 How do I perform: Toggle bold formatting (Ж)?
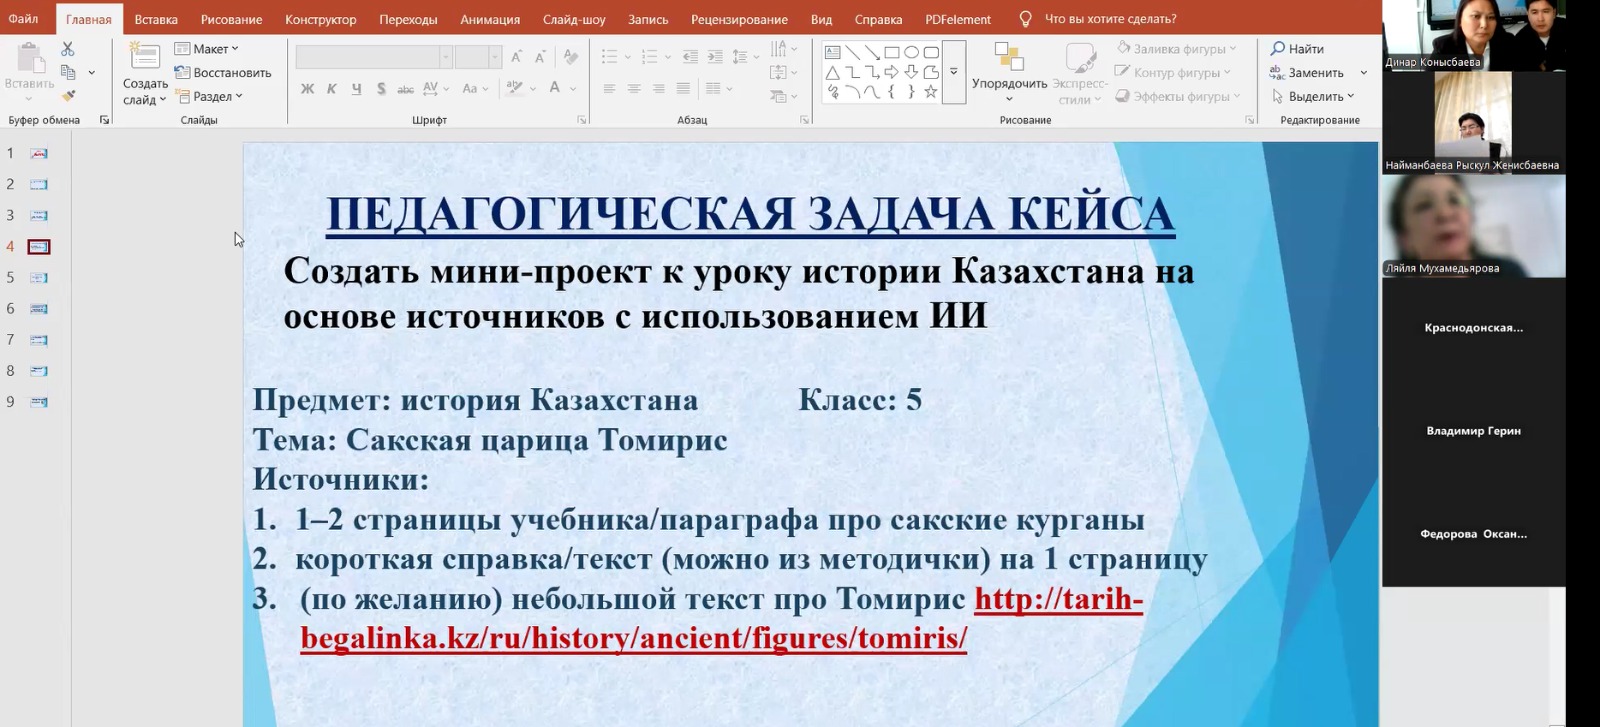(x=307, y=89)
